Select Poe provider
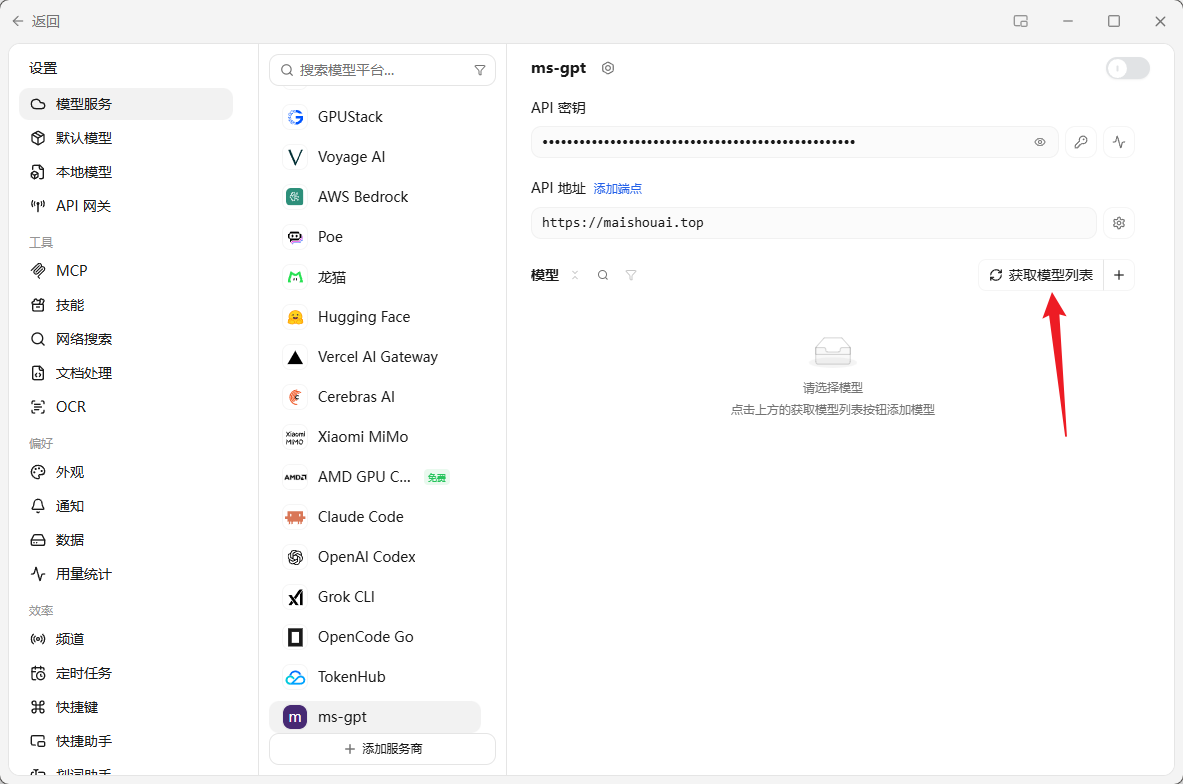 click(x=375, y=237)
